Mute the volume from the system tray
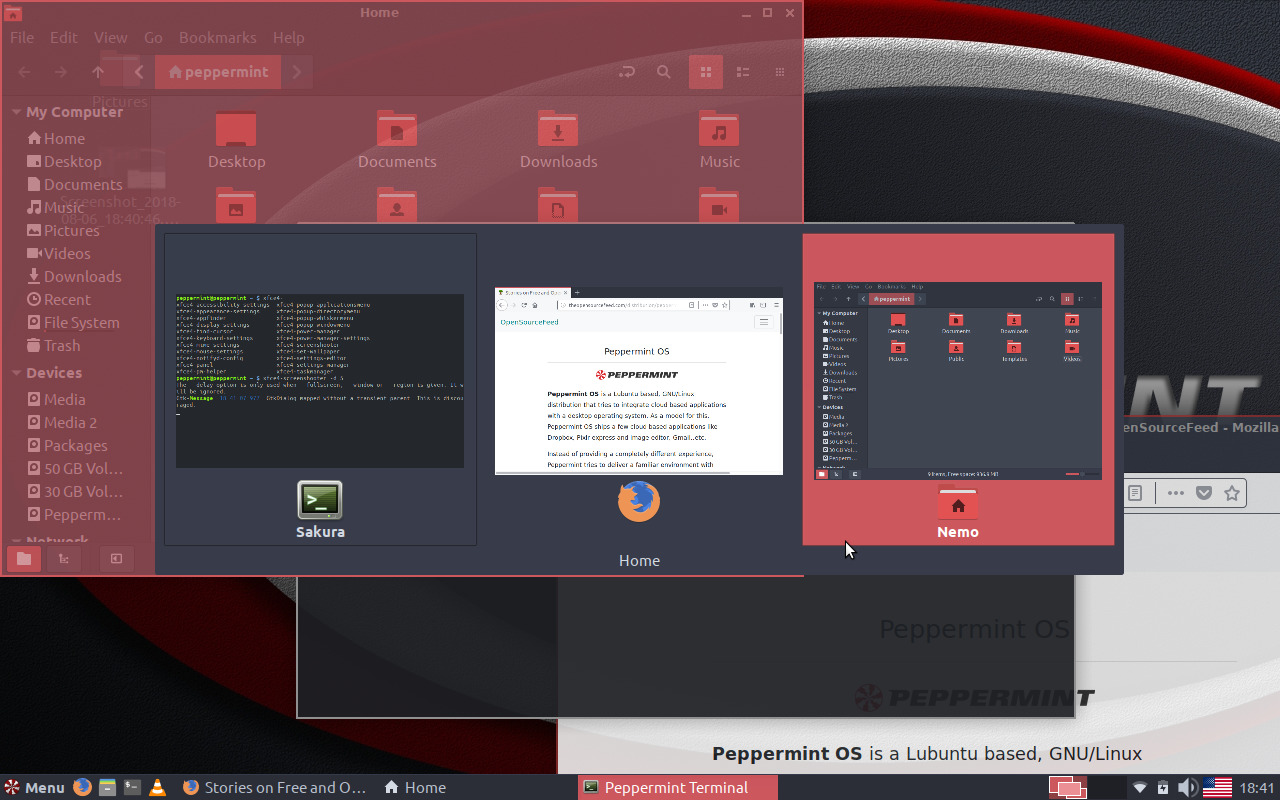This screenshot has height=800, width=1280. coord(1189,787)
